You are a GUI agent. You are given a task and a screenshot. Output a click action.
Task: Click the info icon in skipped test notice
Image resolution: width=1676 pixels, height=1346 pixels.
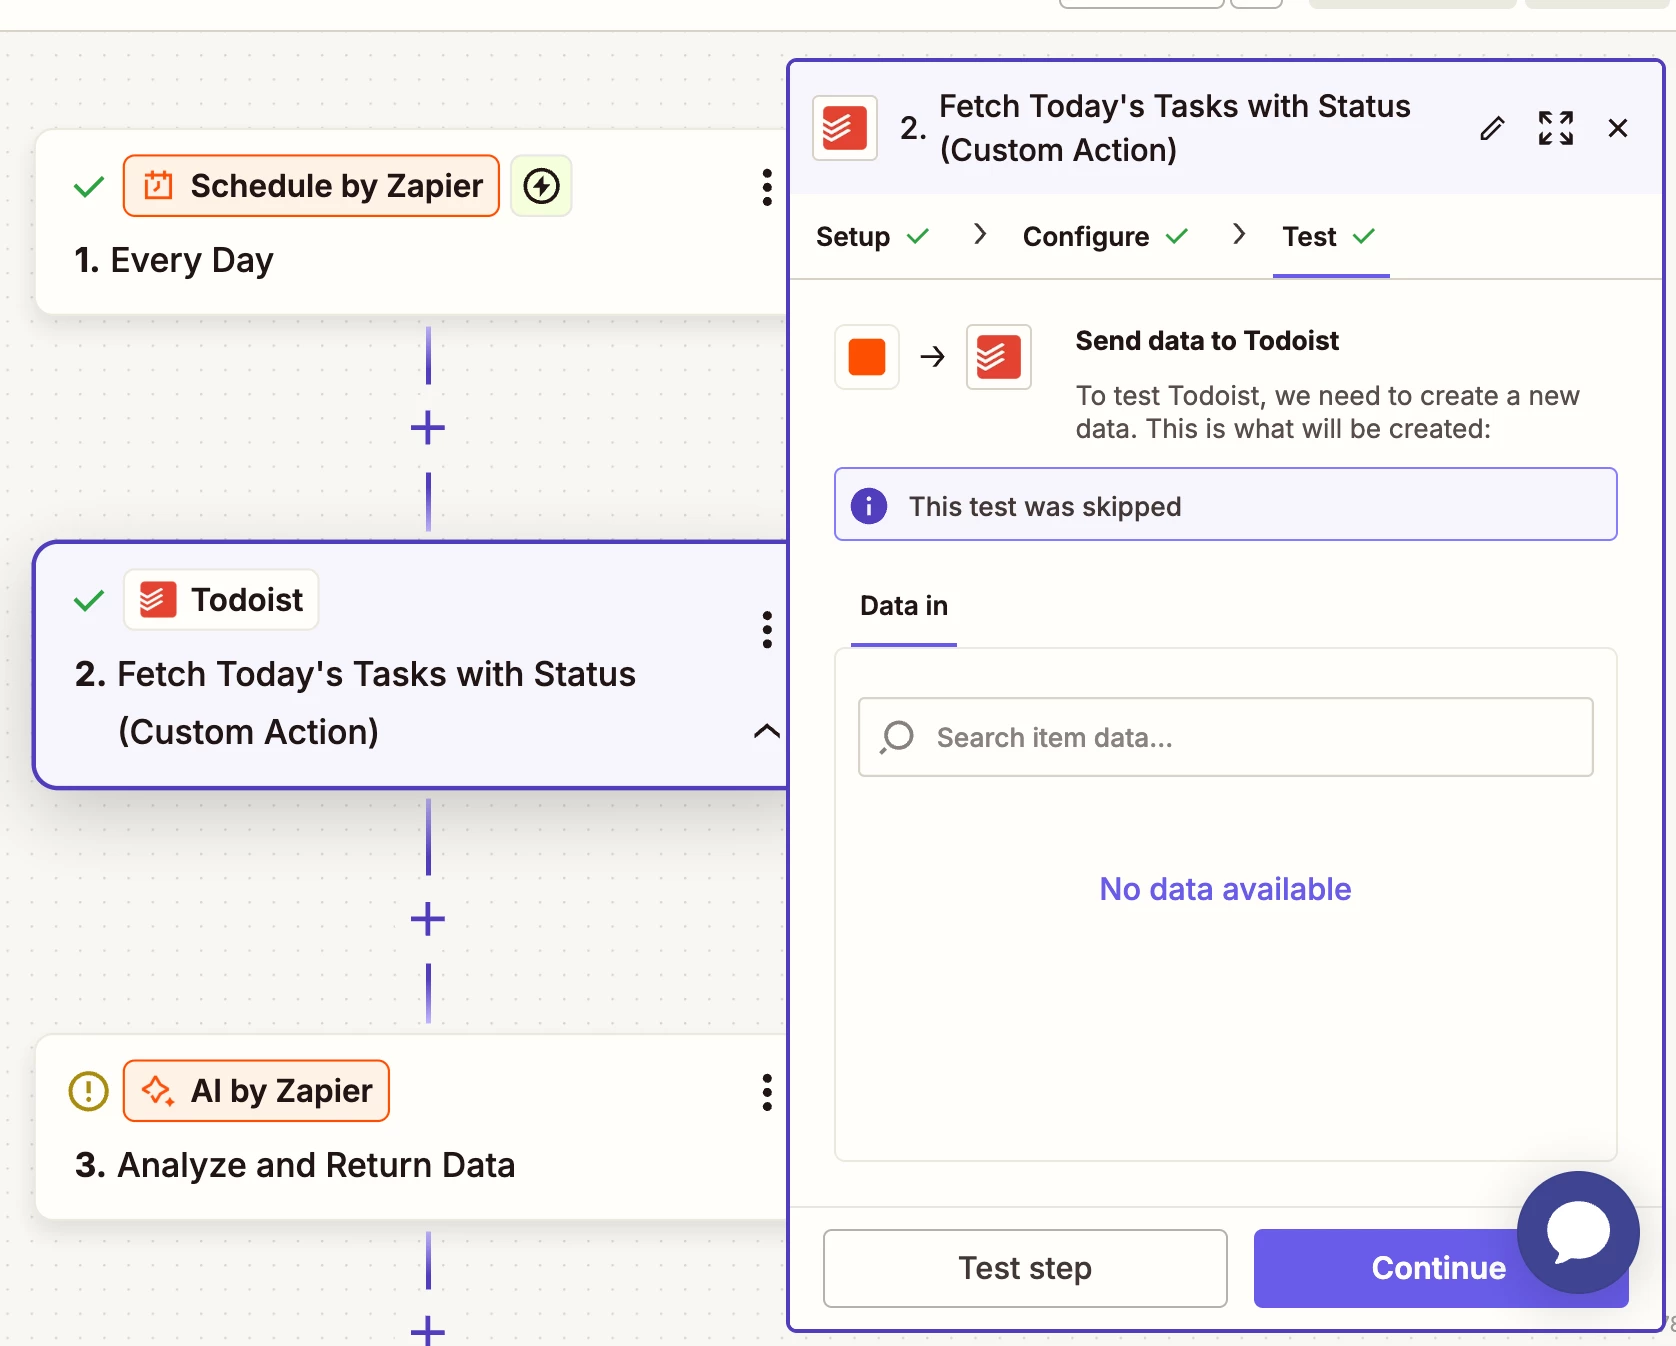869,506
